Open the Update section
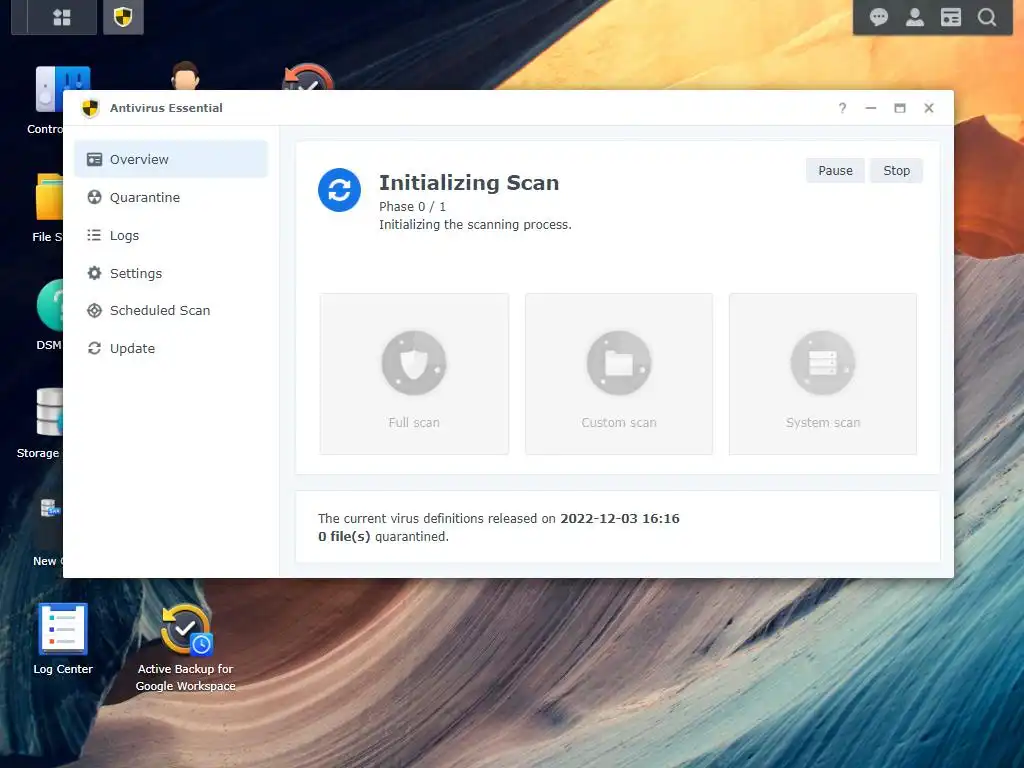This screenshot has height=768, width=1024. tap(170, 348)
